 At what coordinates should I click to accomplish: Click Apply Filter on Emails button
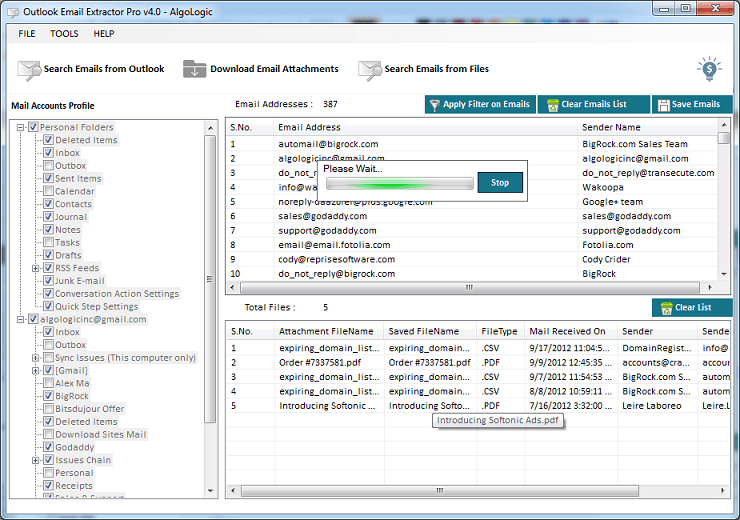click(480, 104)
